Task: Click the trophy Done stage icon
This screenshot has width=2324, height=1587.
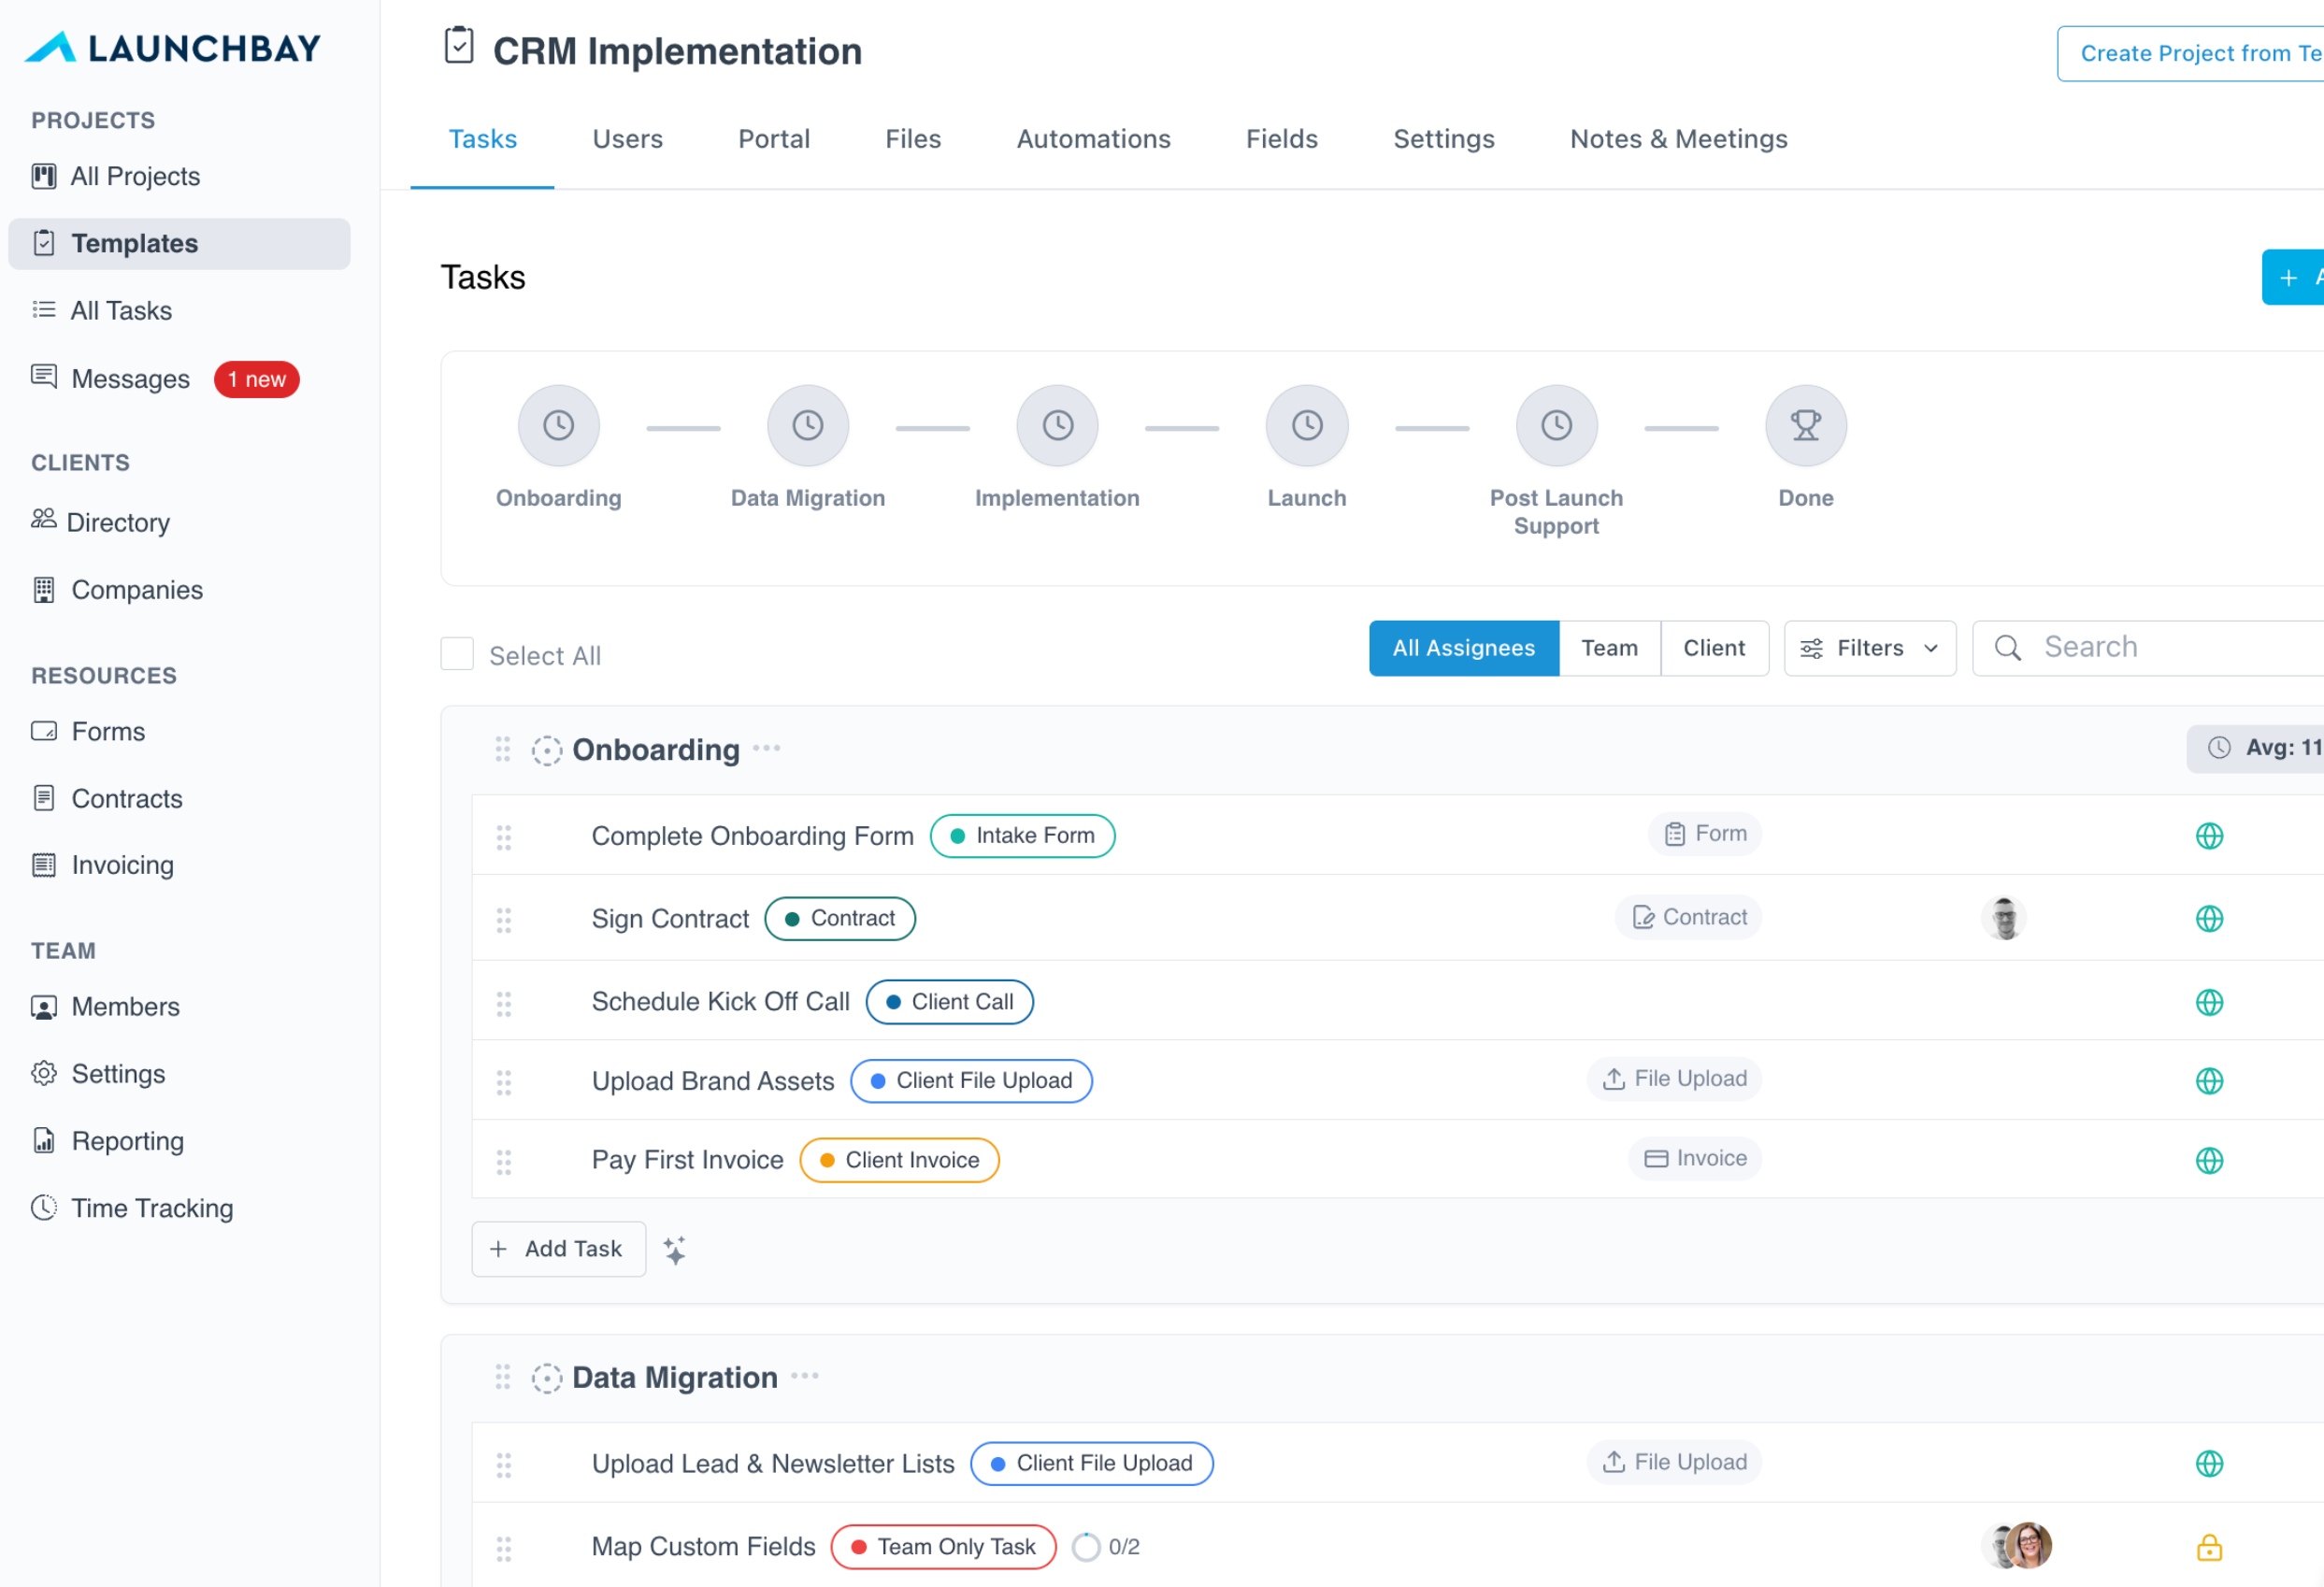Action: pyautogui.click(x=1805, y=426)
